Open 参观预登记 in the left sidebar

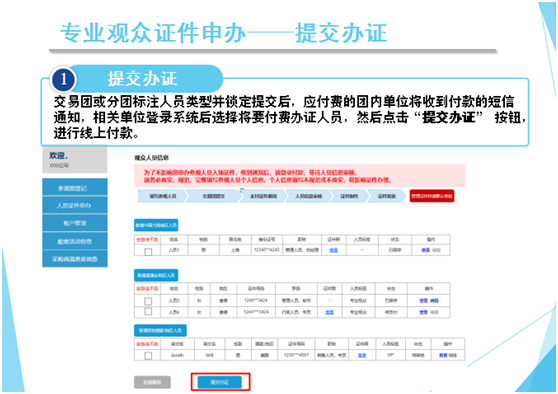point(75,188)
